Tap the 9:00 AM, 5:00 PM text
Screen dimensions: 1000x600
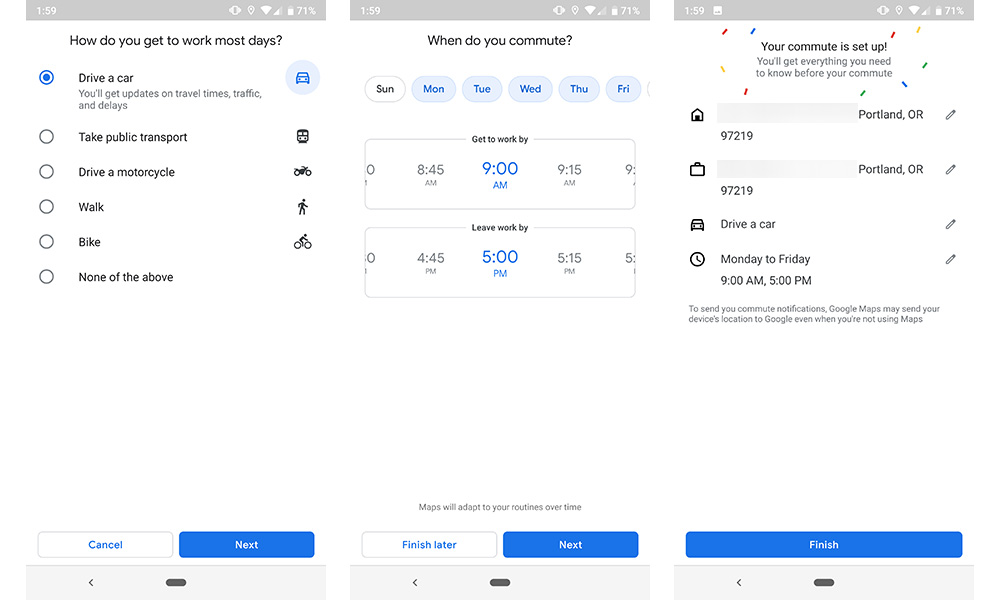(x=766, y=281)
